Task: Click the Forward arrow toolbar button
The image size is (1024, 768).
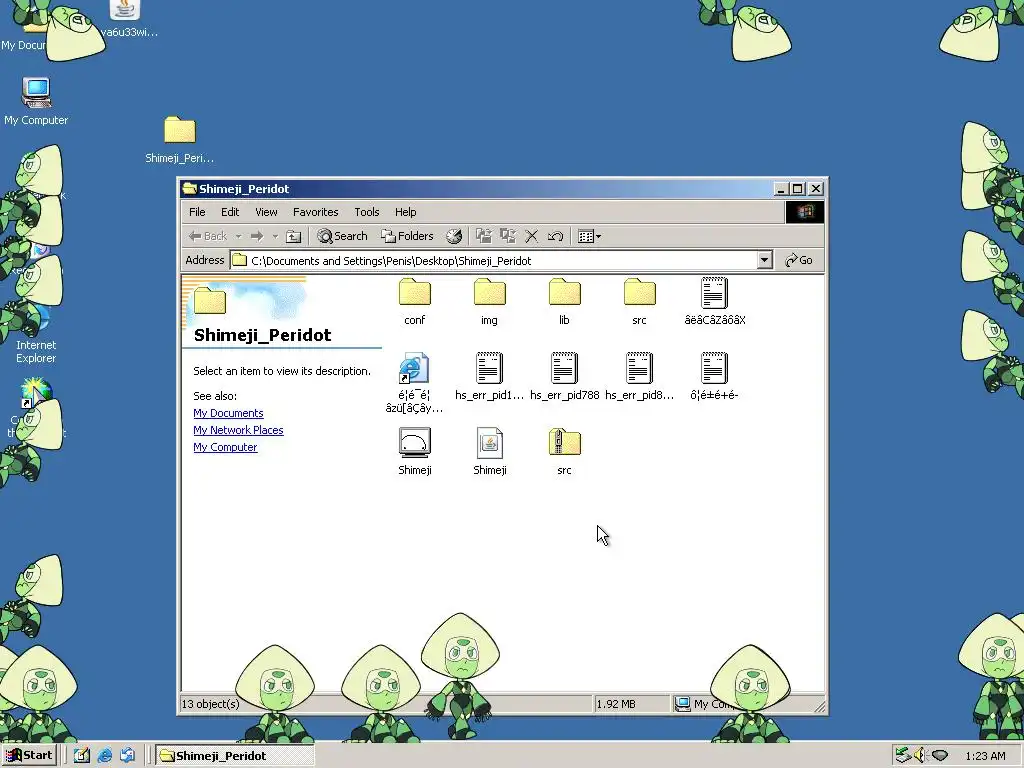Action: click(x=257, y=236)
